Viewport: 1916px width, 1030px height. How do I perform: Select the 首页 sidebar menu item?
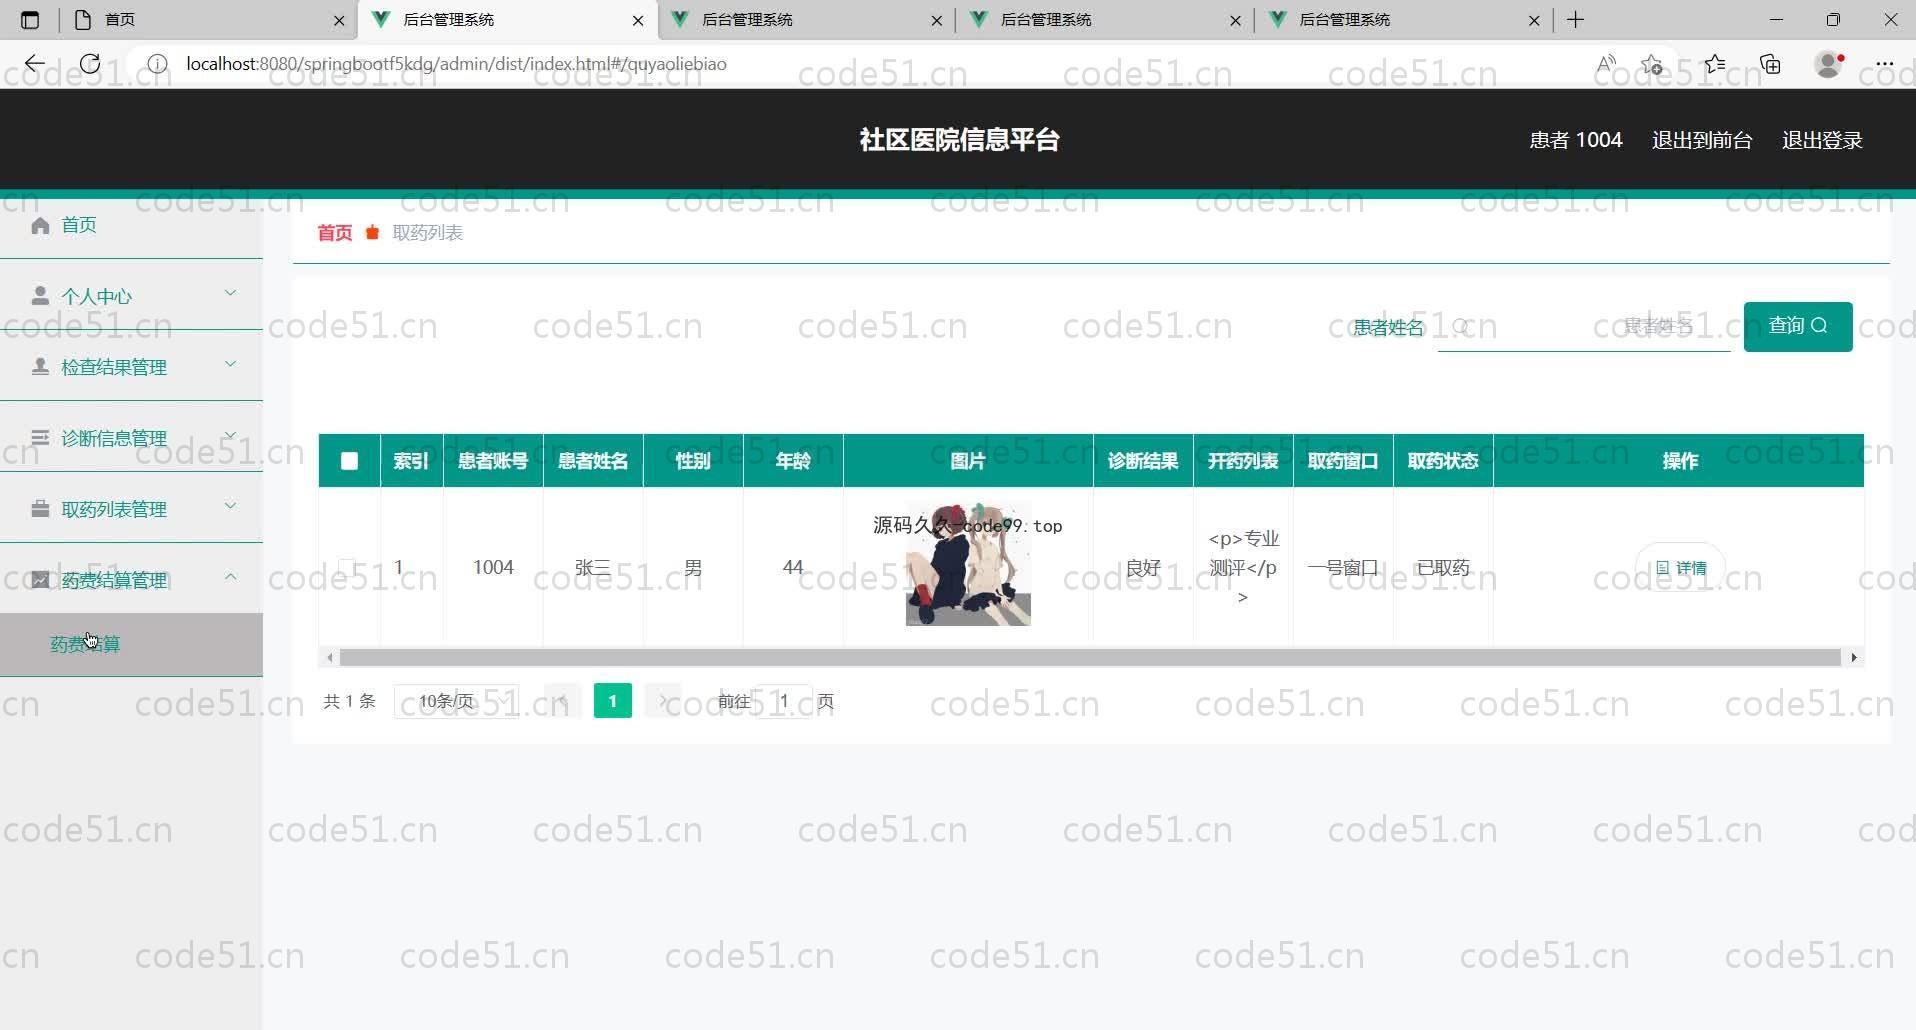pyautogui.click(x=131, y=225)
